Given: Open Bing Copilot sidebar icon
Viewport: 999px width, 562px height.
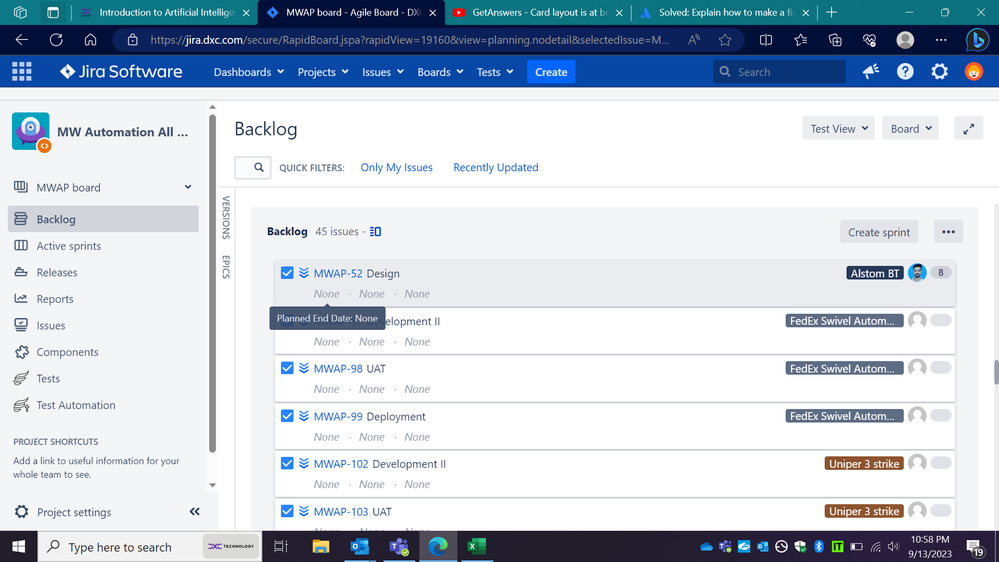Looking at the screenshot, I should tap(977, 40).
